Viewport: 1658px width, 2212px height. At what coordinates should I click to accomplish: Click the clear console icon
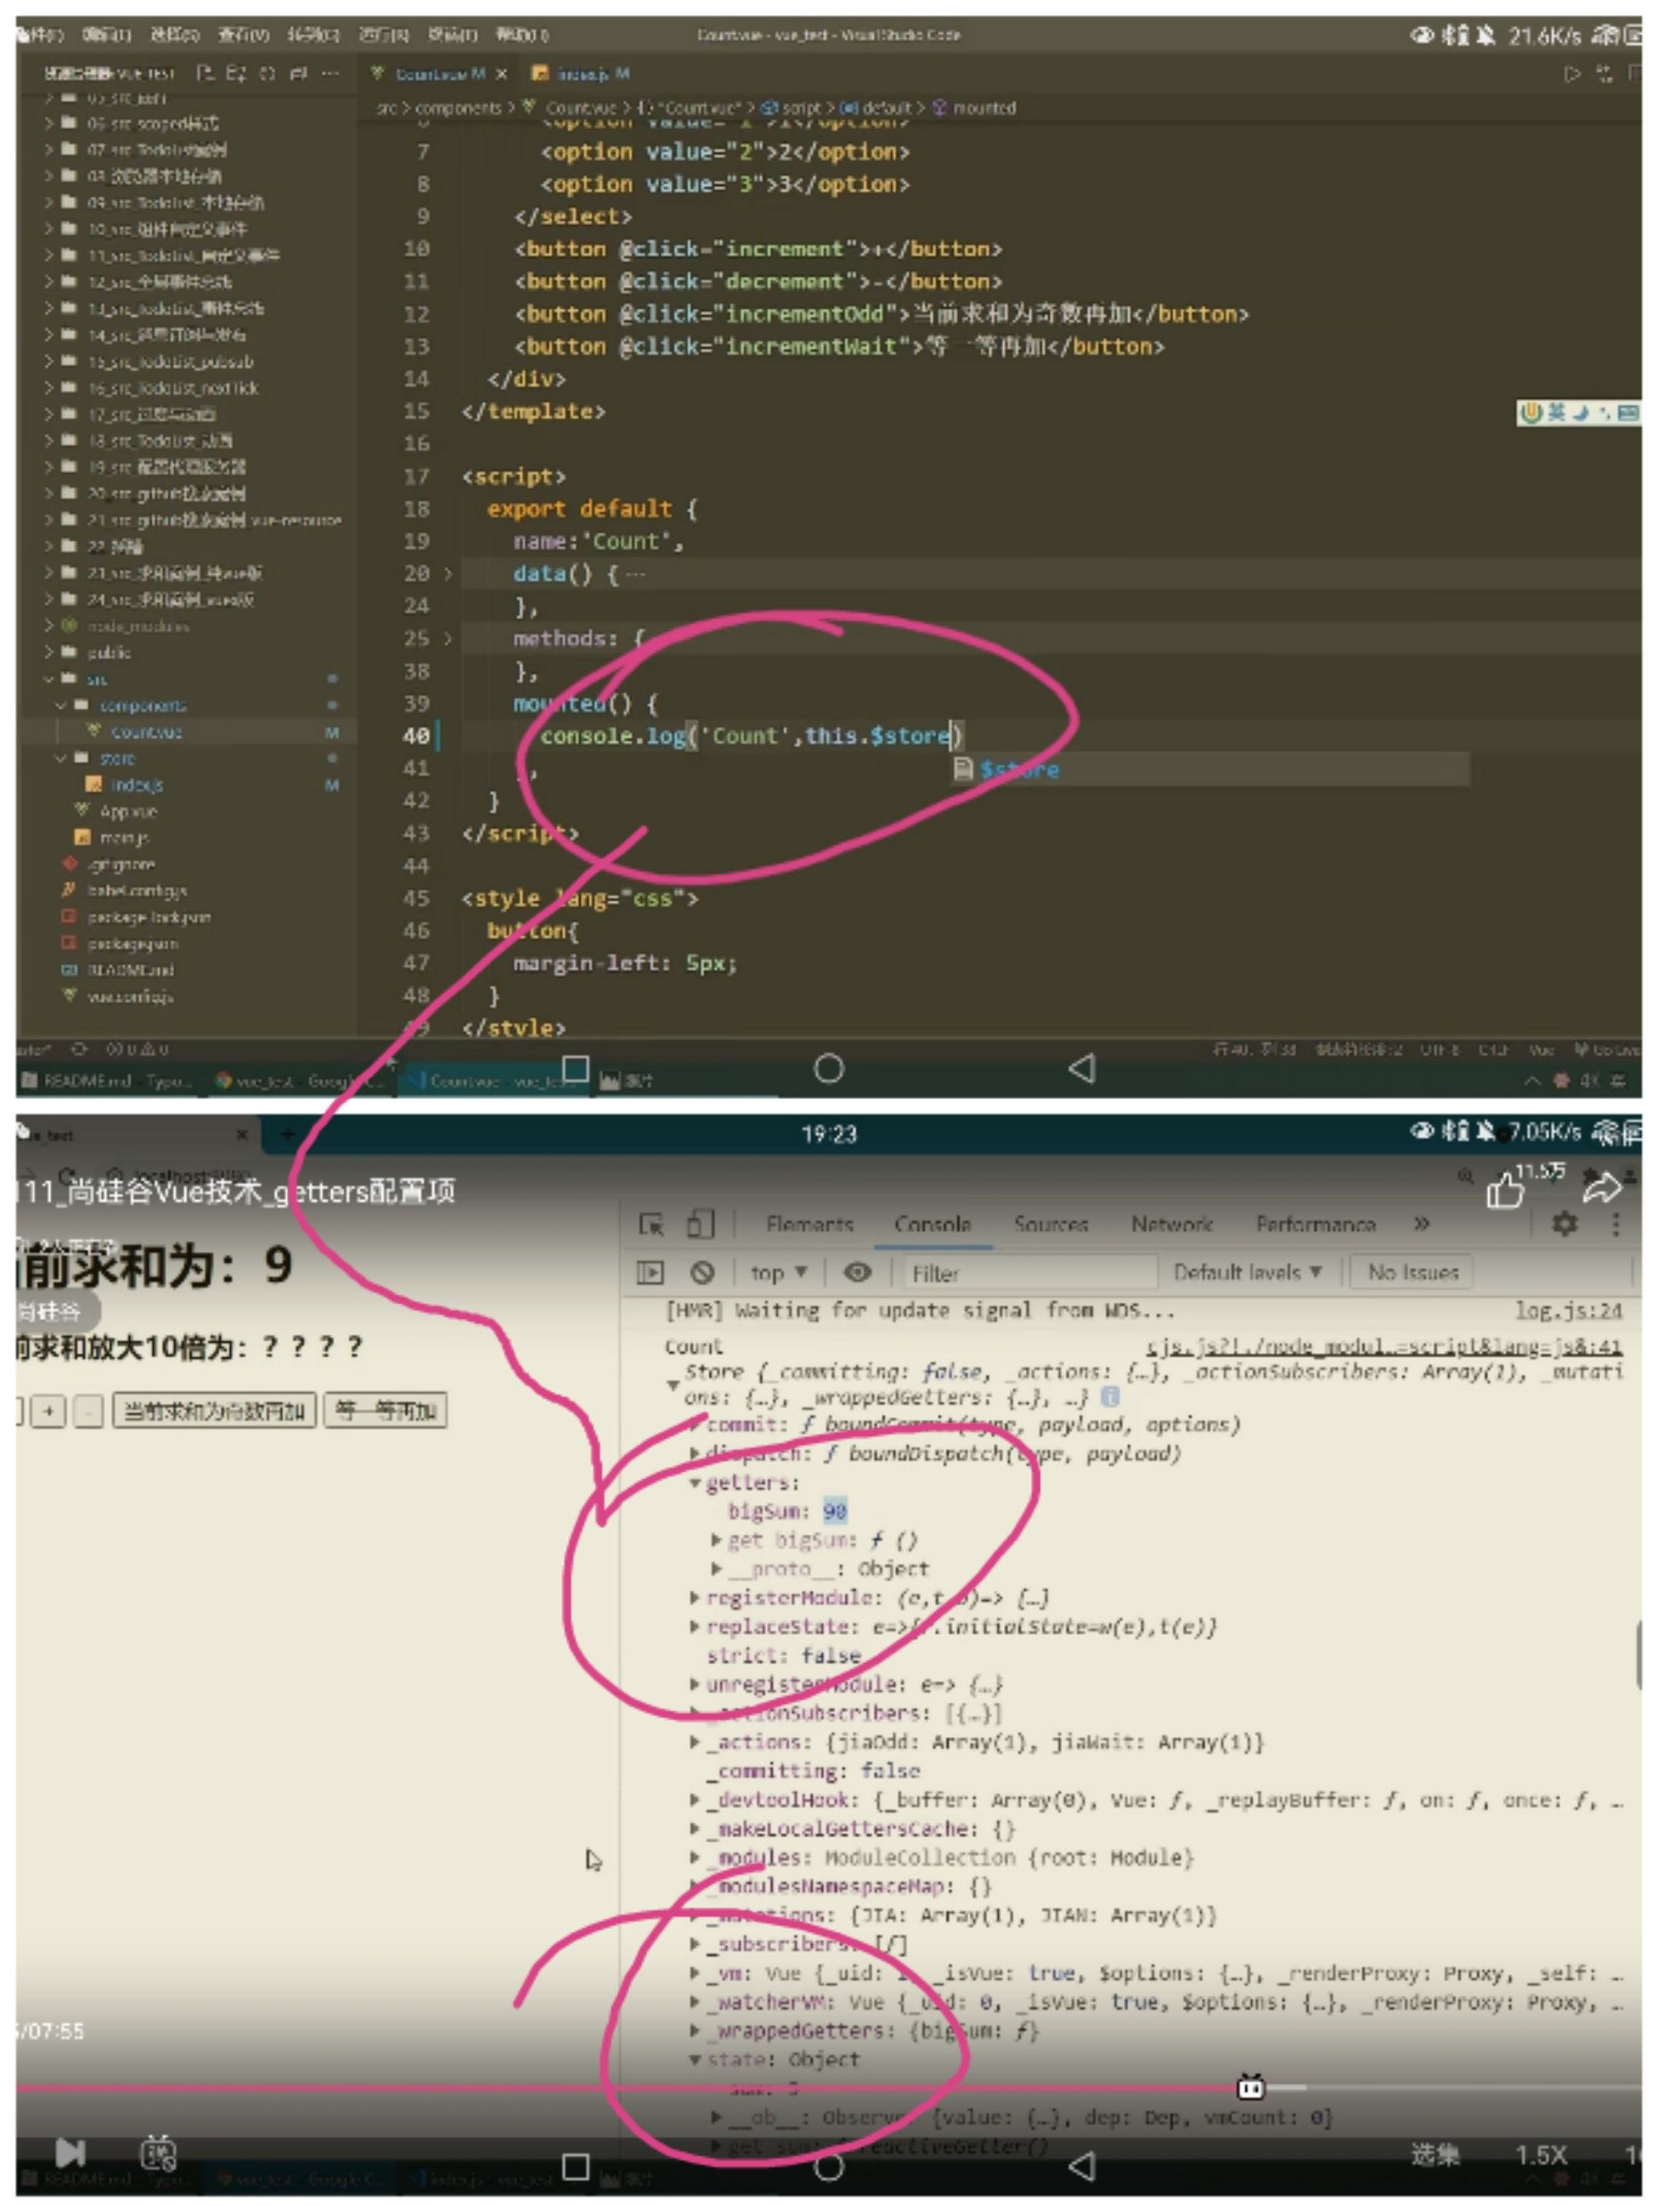tap(702, 1272)
